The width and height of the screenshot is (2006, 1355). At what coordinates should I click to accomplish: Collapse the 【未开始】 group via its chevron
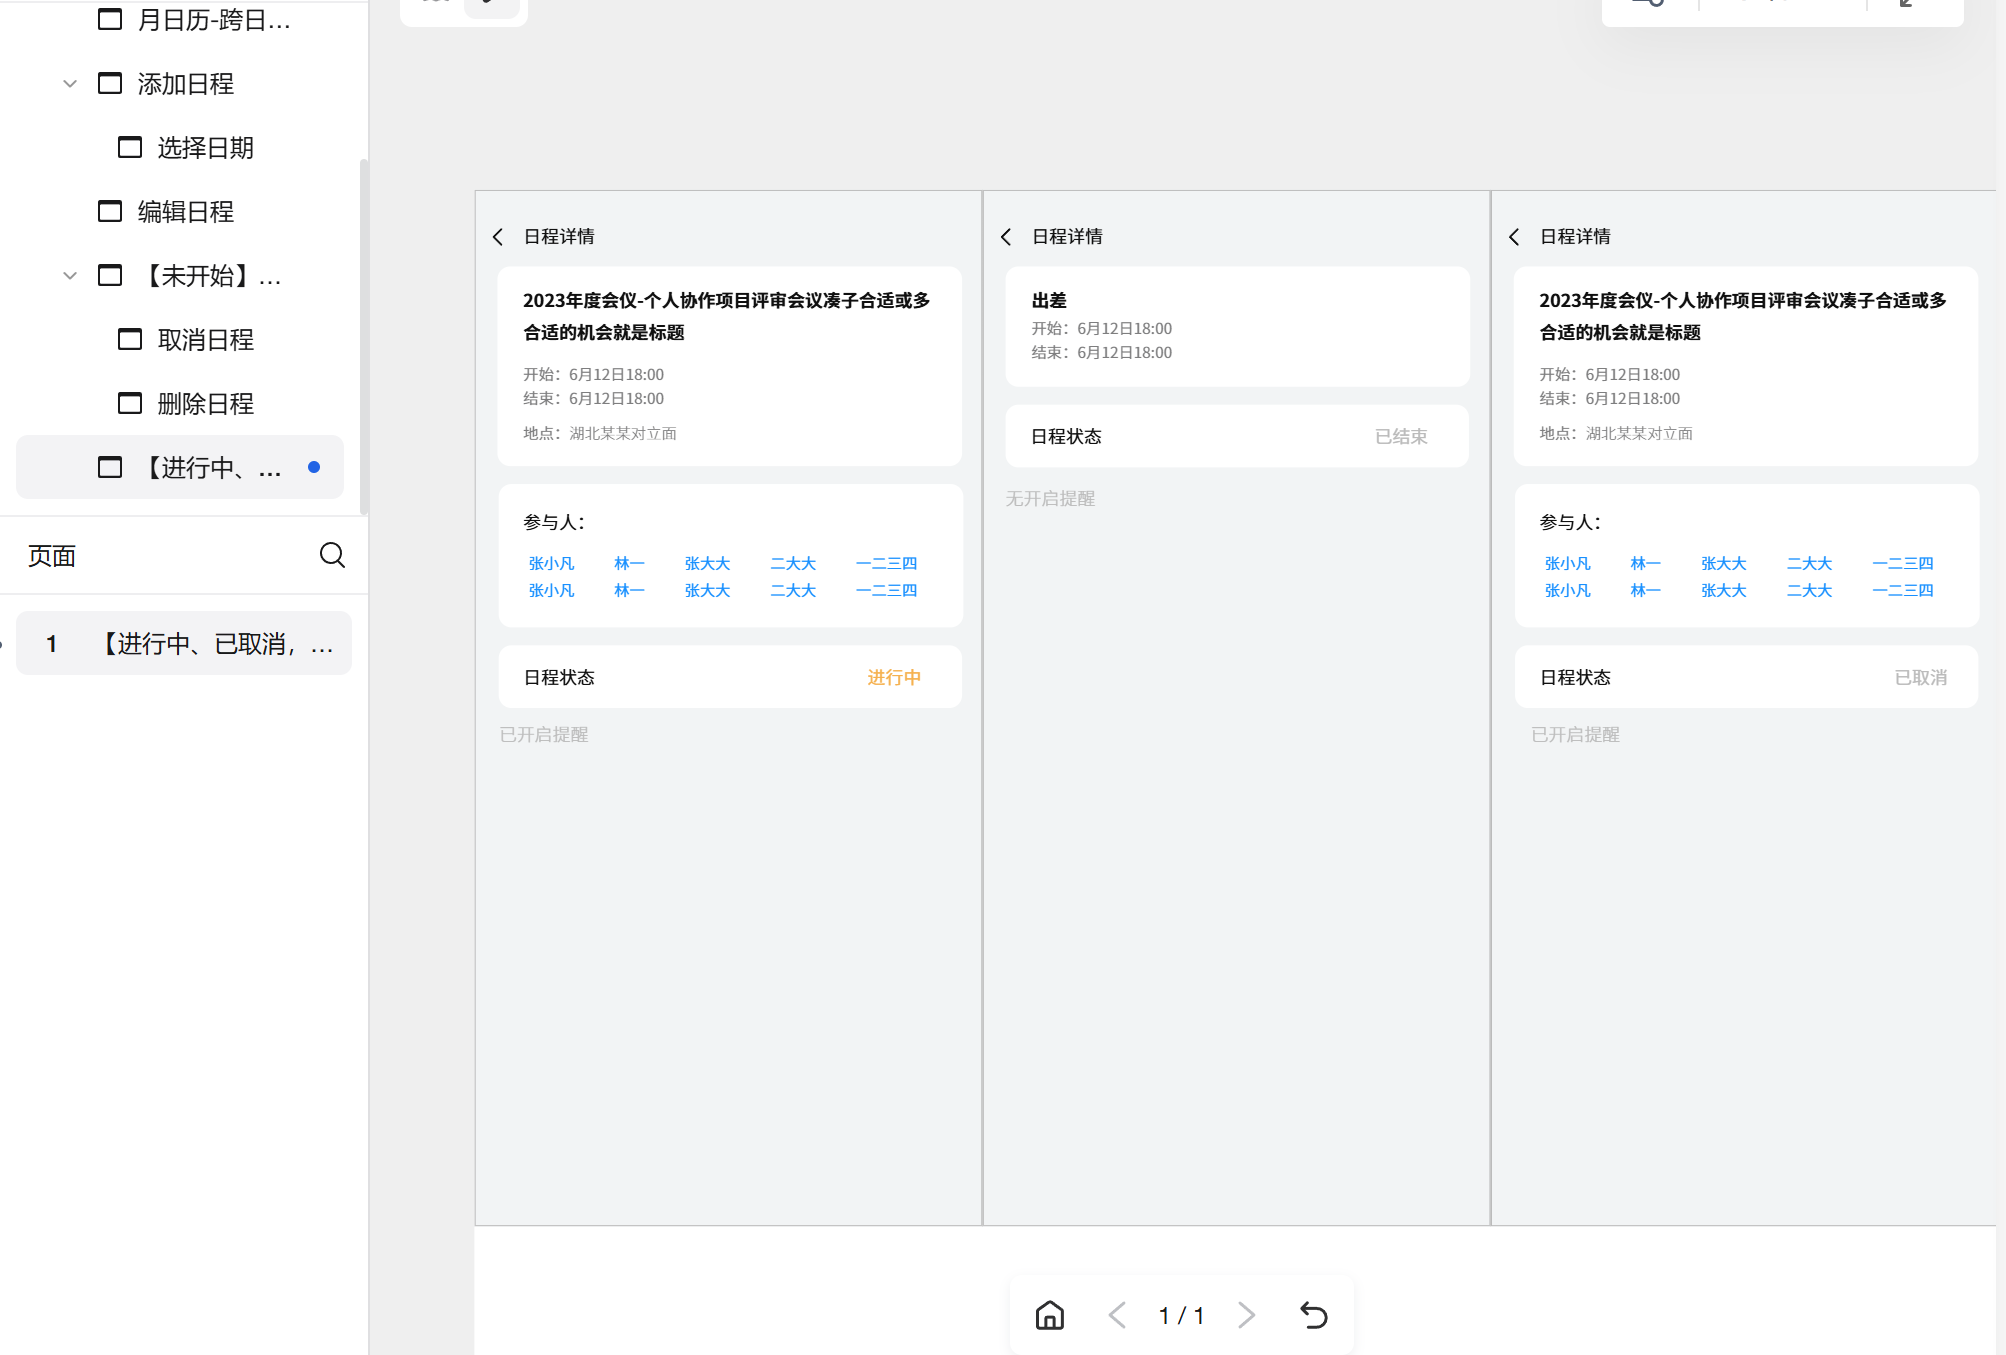click(69, 276)
